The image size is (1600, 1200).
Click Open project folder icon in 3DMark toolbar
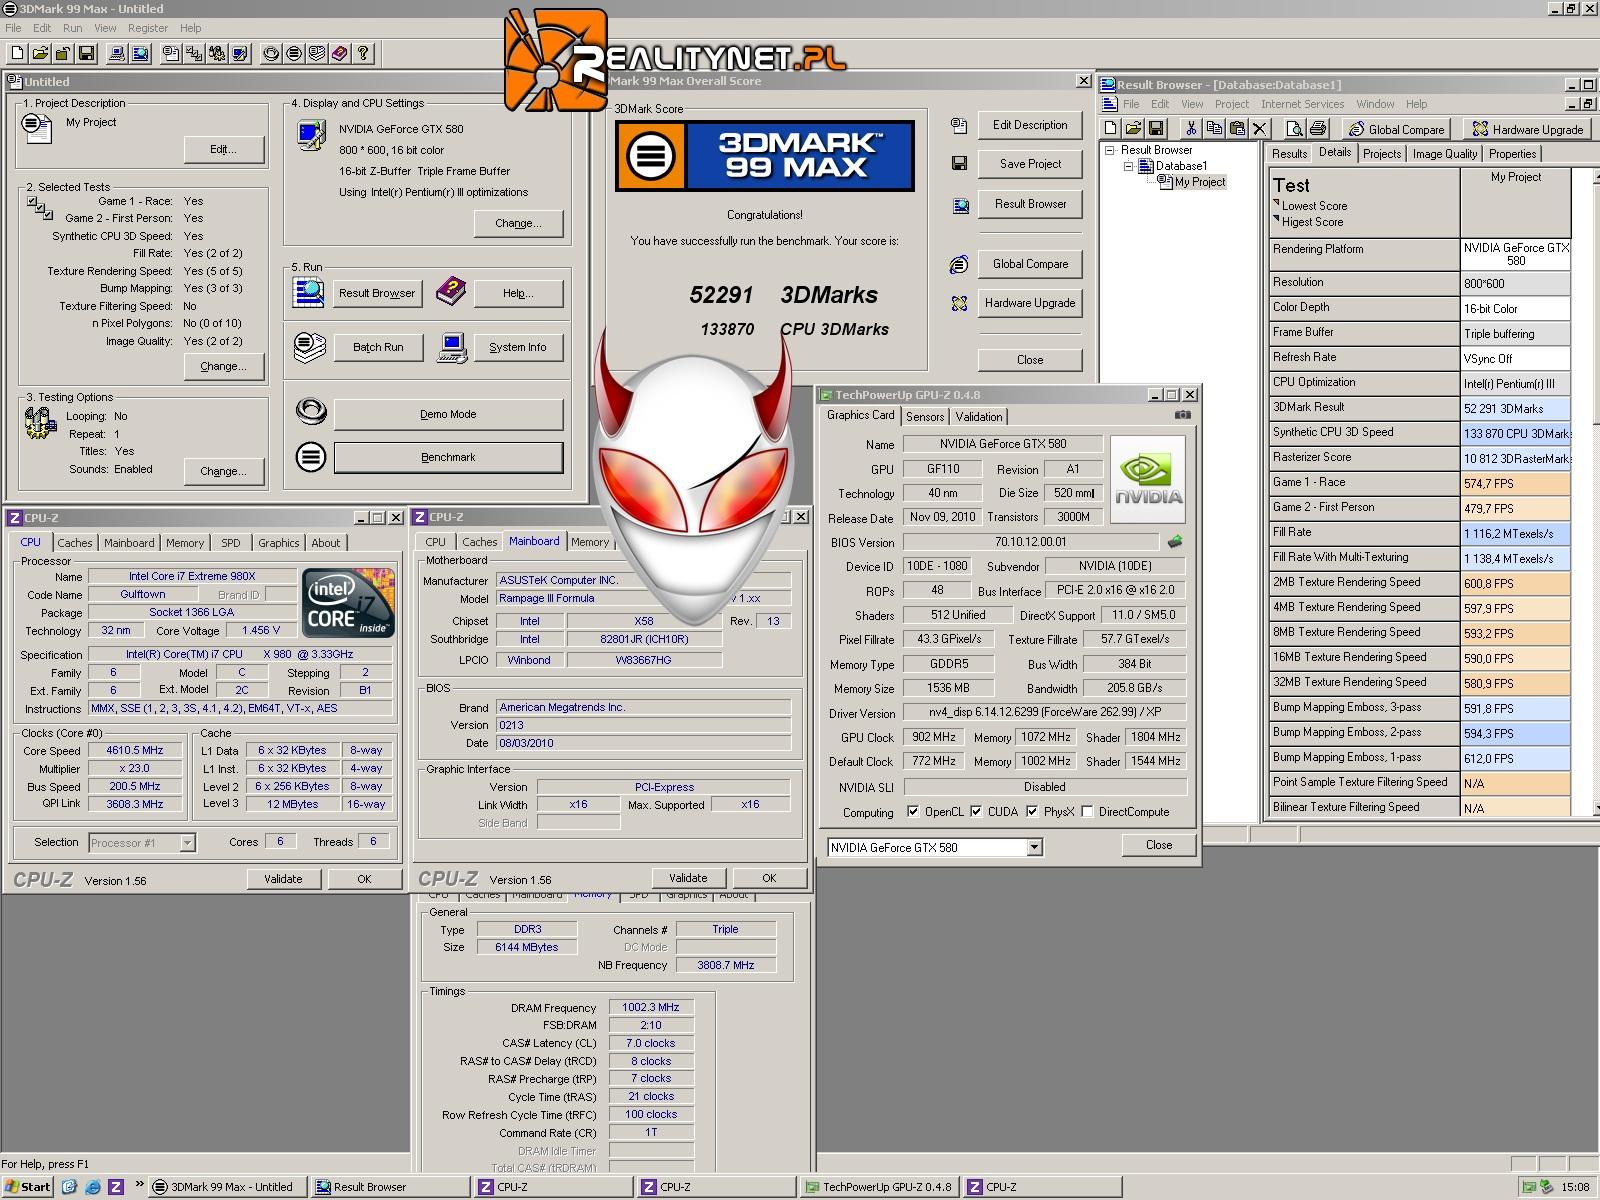(40, 53)
